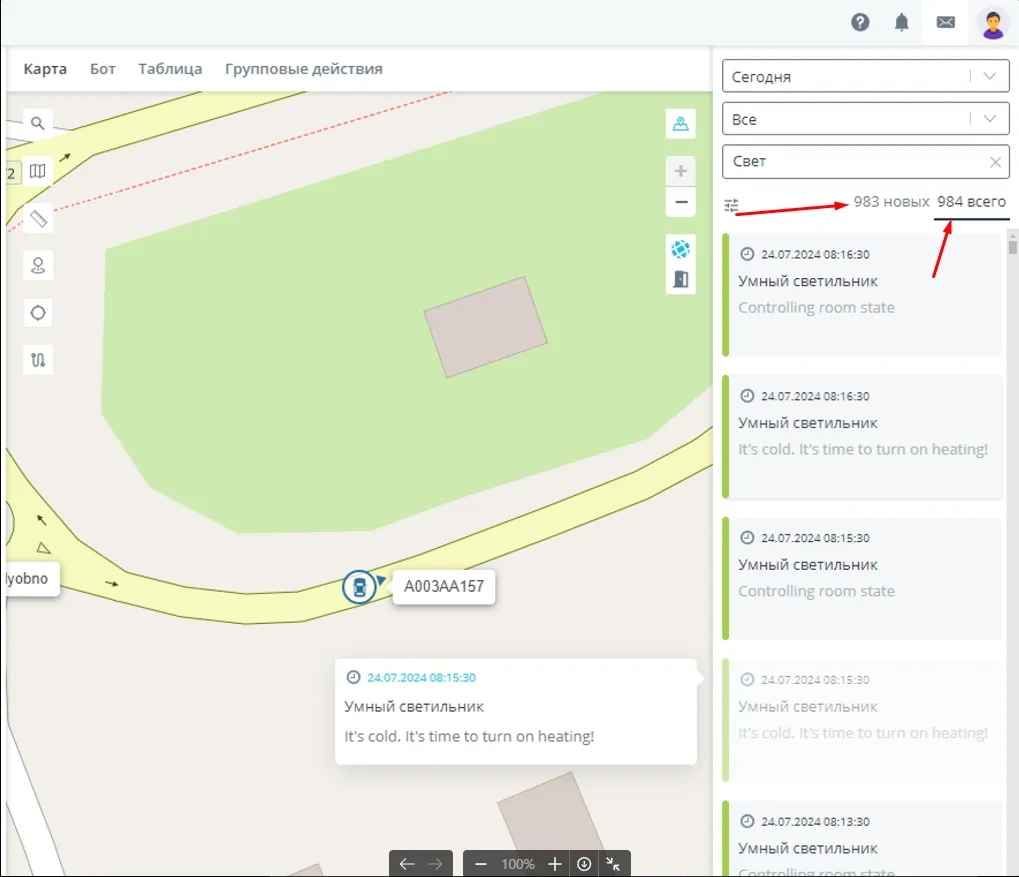Screen dimensions: 1019x877
Task: Open the map layers icon
Action: (38, 171)
